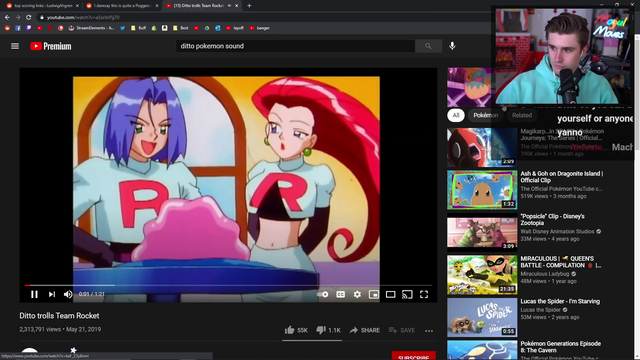Visit Miraculous Ladybug channel name
Image resolution: width=640 pixels, height=360 pixels.
[544, 274]
